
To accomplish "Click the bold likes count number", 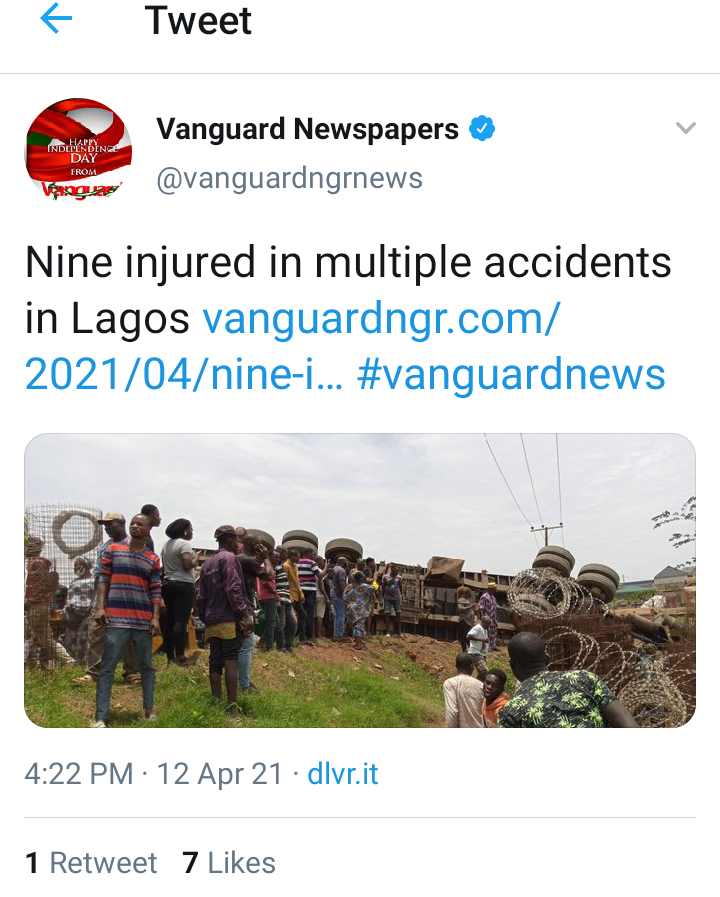I will click(190, 863).
